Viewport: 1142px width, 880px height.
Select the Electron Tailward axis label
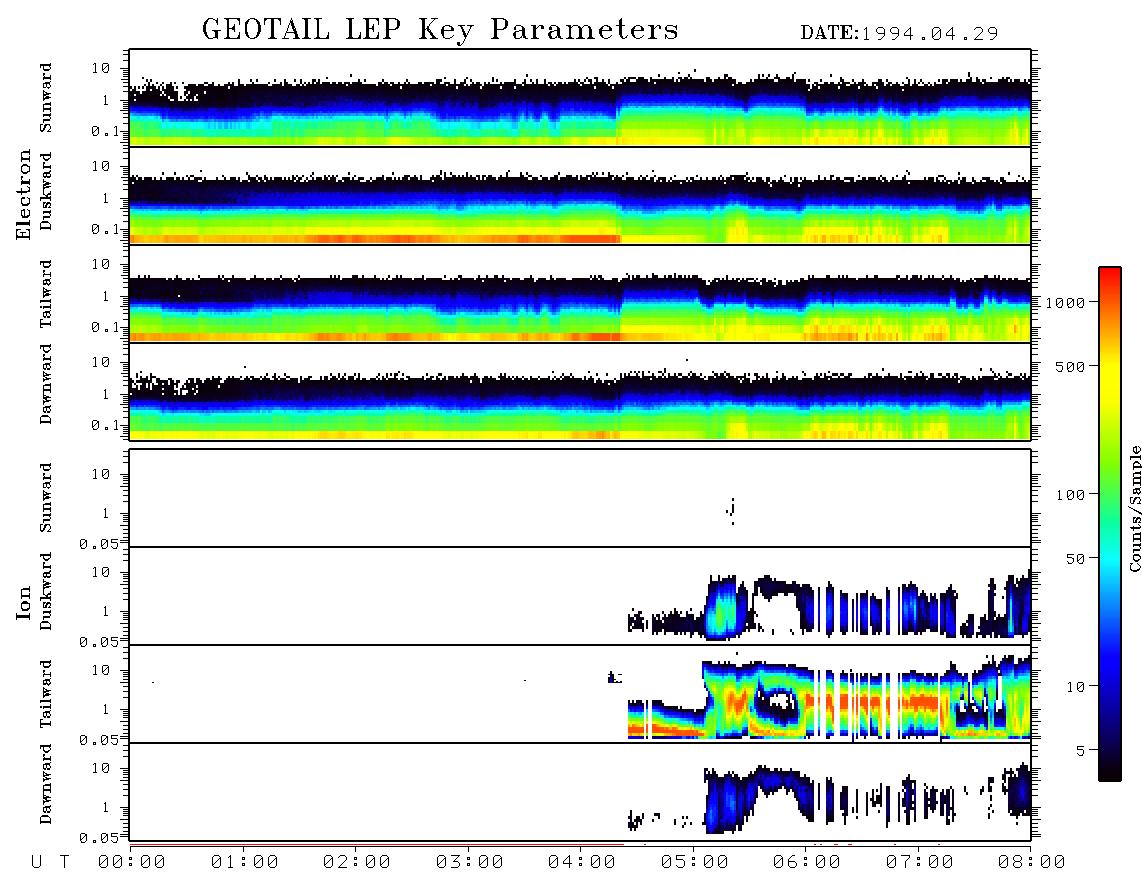(46, 293)
